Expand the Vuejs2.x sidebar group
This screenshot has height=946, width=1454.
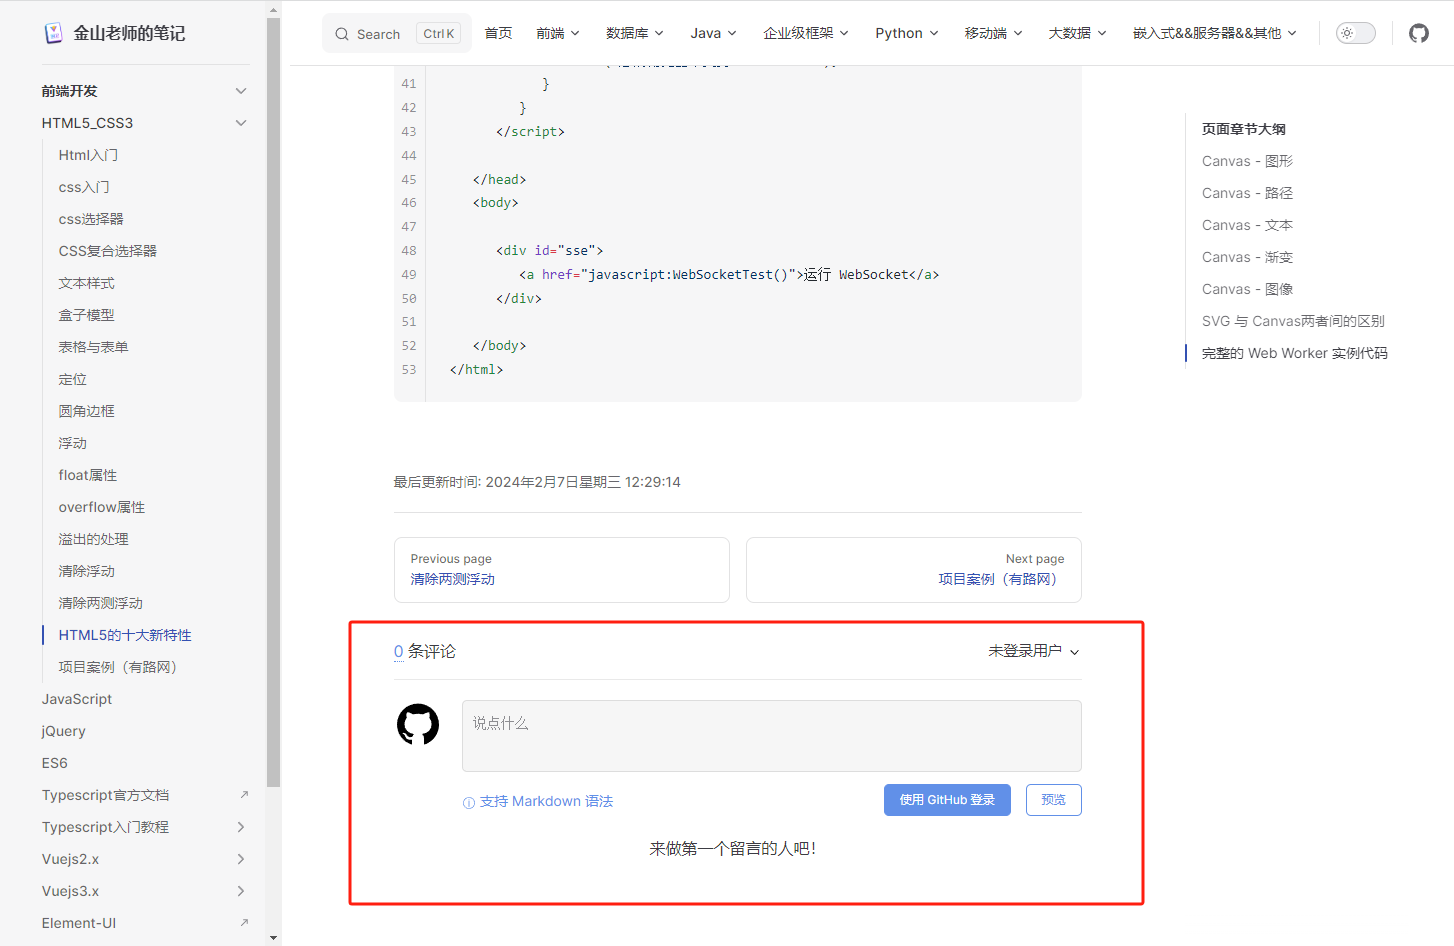pos(241,859)
